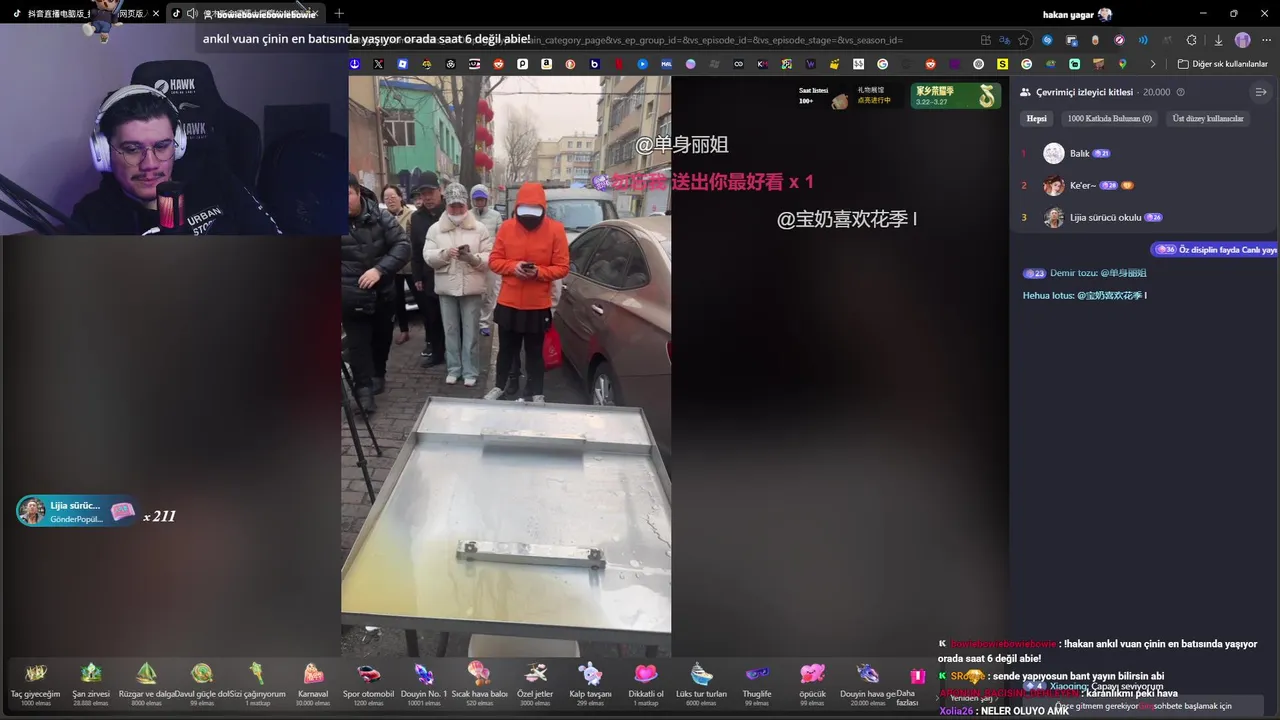Open the KH bookmark
Viewport: 1280px width, 720px height.
762,64
